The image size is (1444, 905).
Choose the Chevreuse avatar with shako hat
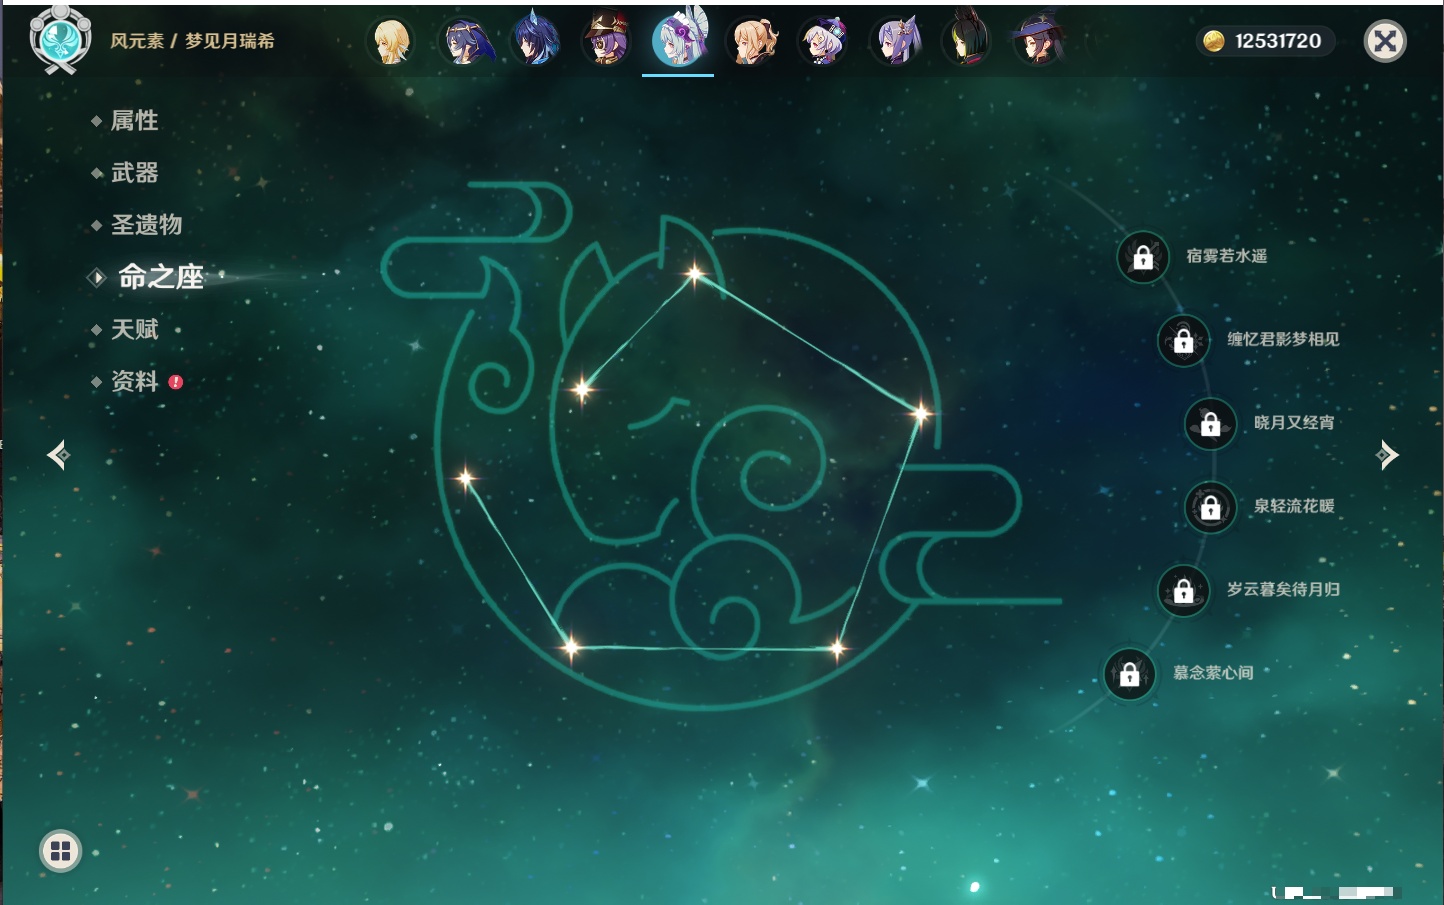607,42
